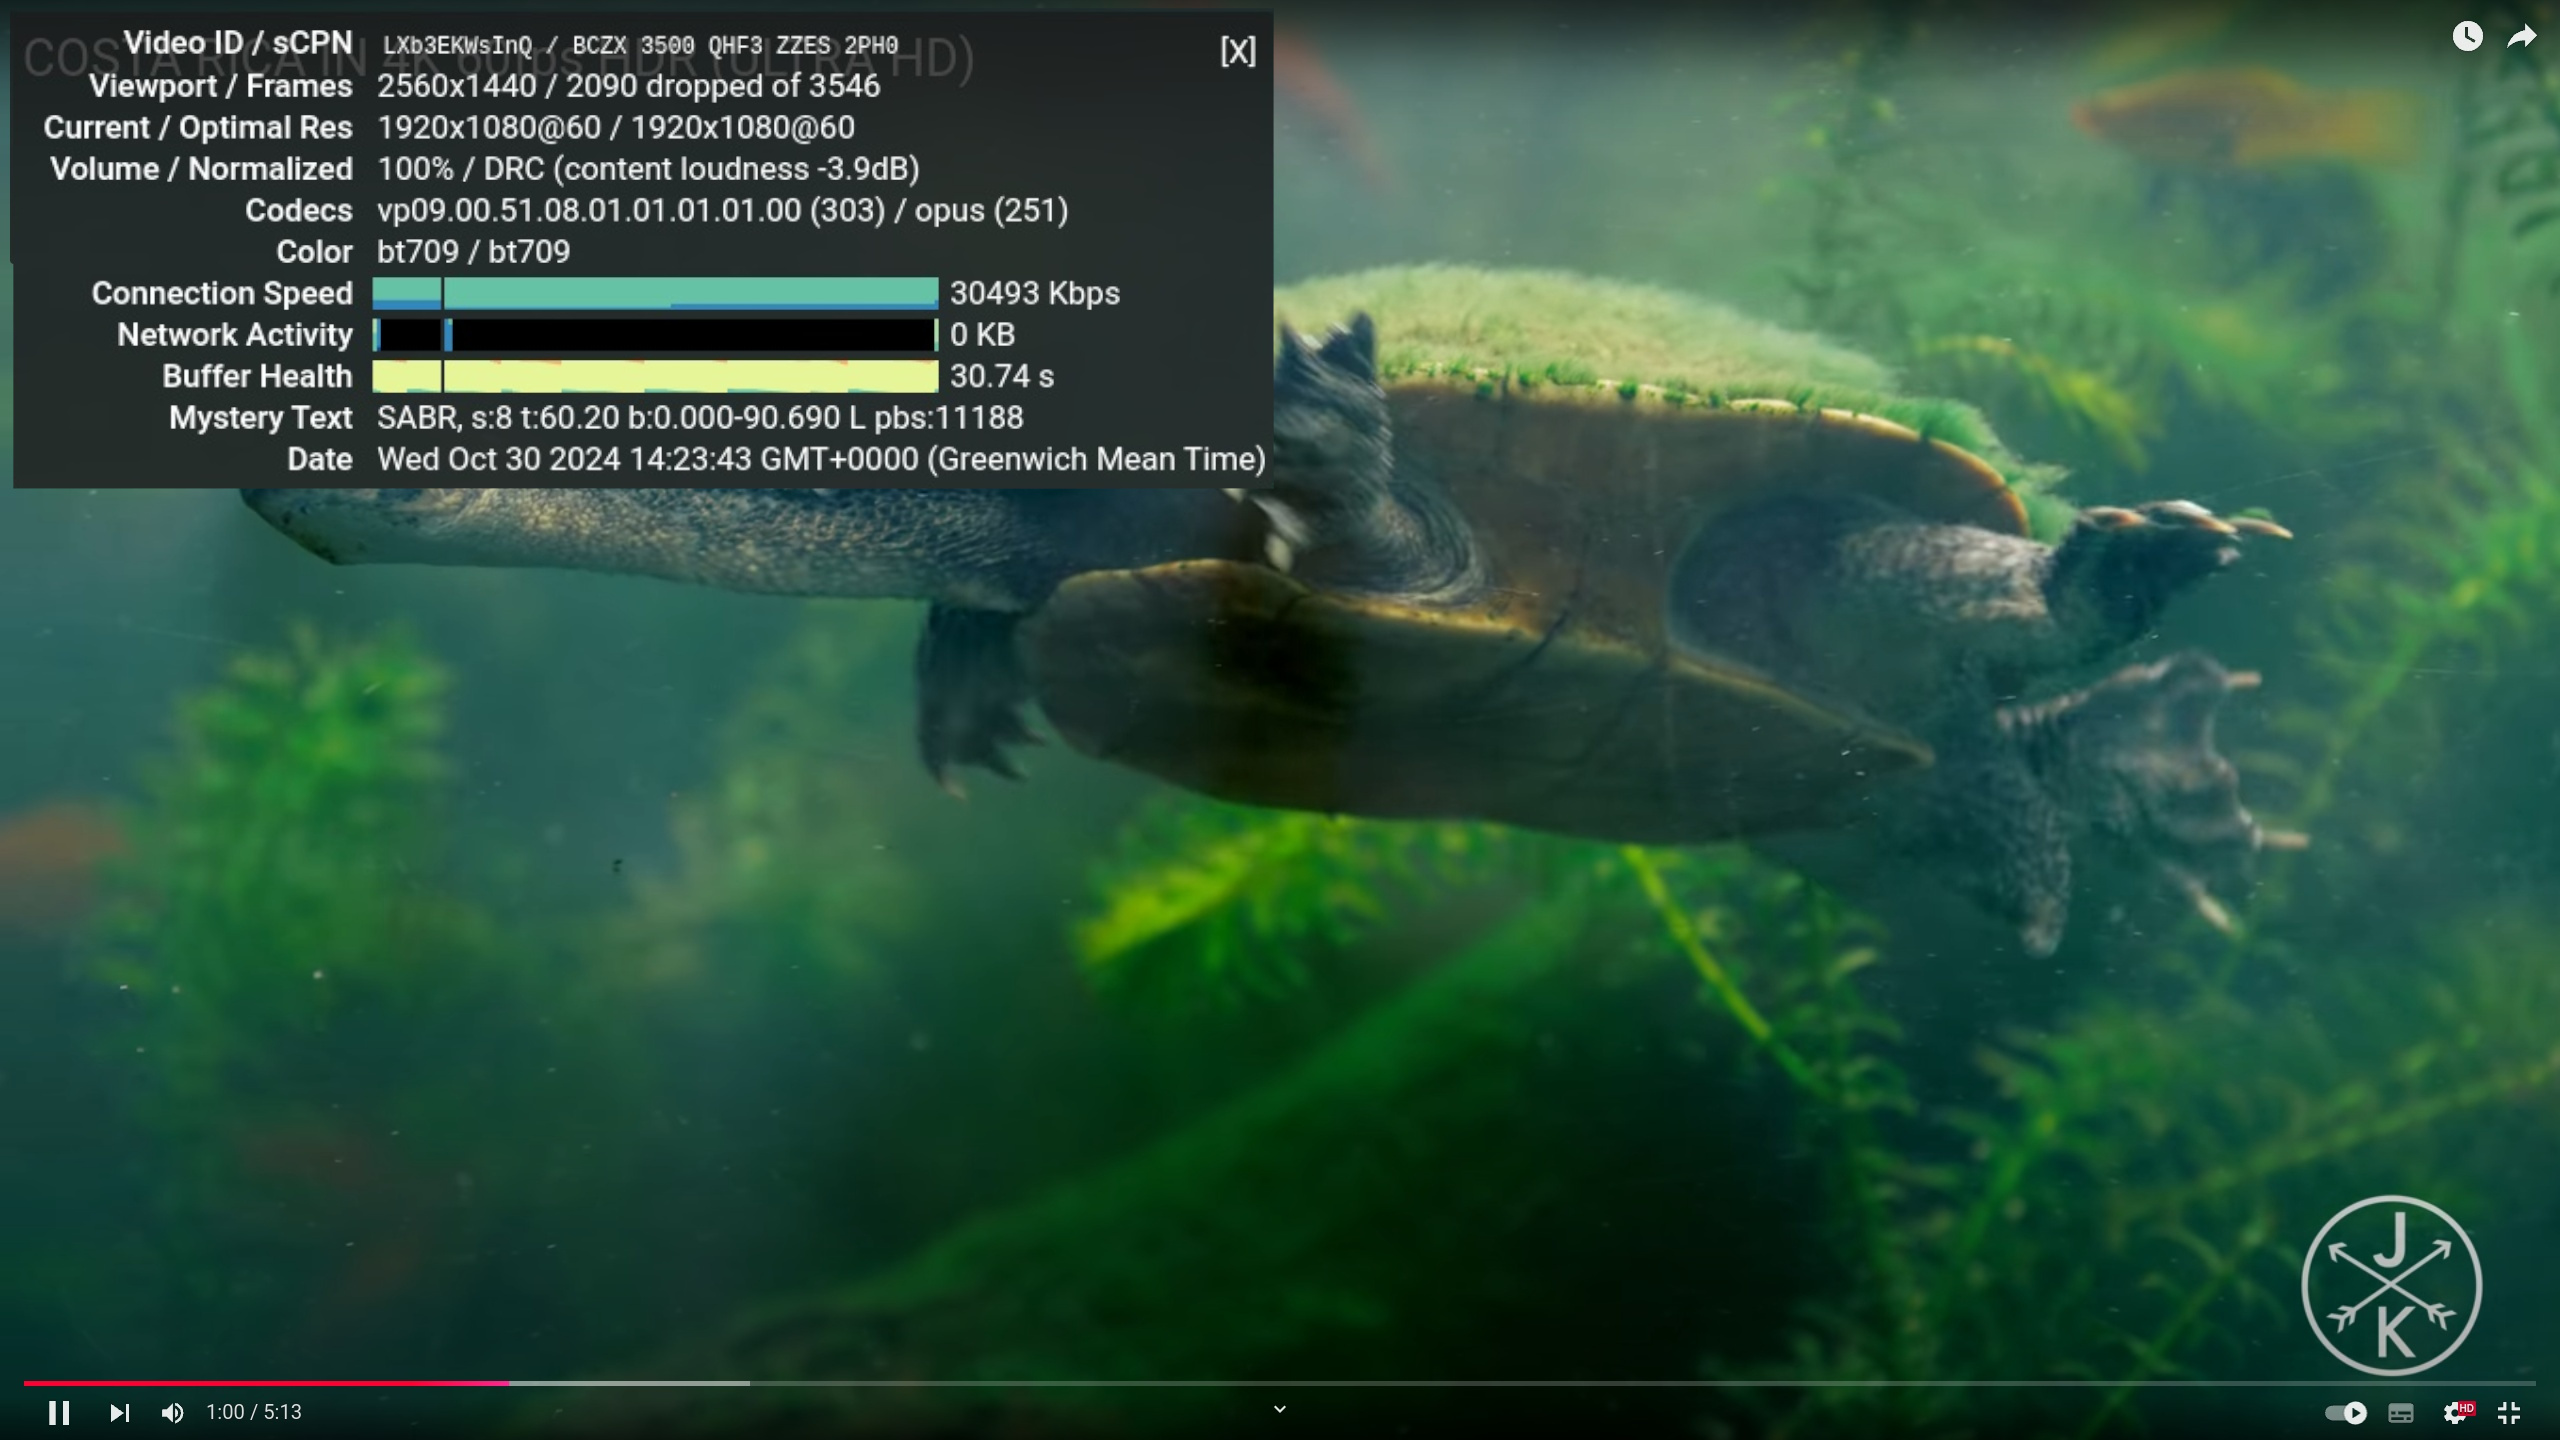Click the 2560x1440 viewport frames value
The height and width of the screenshot is (1440, 2560).
(628, 86)
